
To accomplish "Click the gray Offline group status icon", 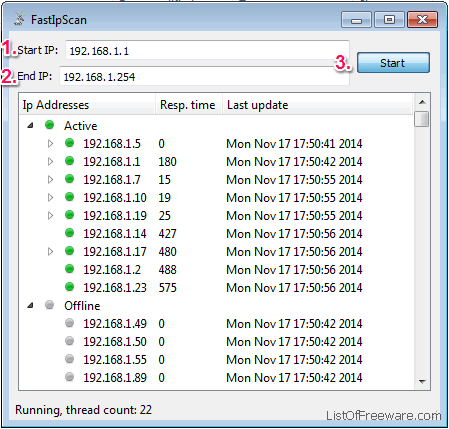I will click(x=50, y=305).
